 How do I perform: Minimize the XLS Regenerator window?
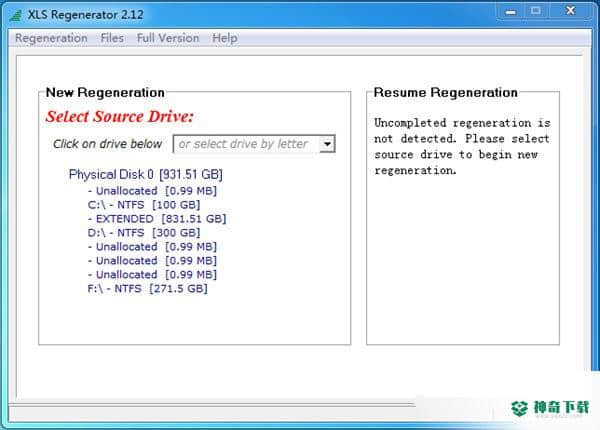tap(510, 12)
